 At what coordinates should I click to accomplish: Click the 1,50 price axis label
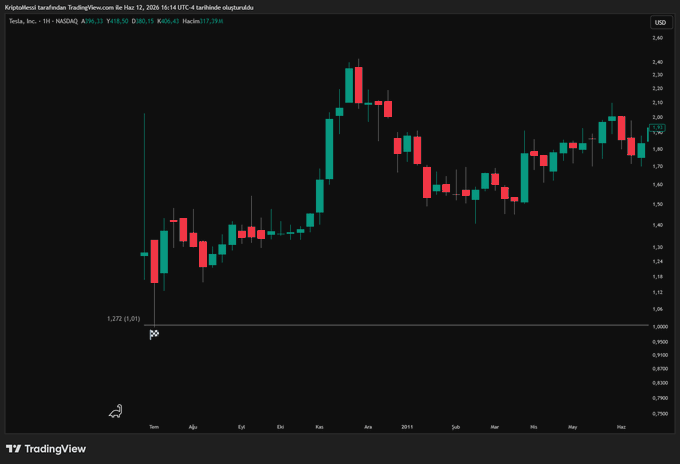tap(657, 204)
